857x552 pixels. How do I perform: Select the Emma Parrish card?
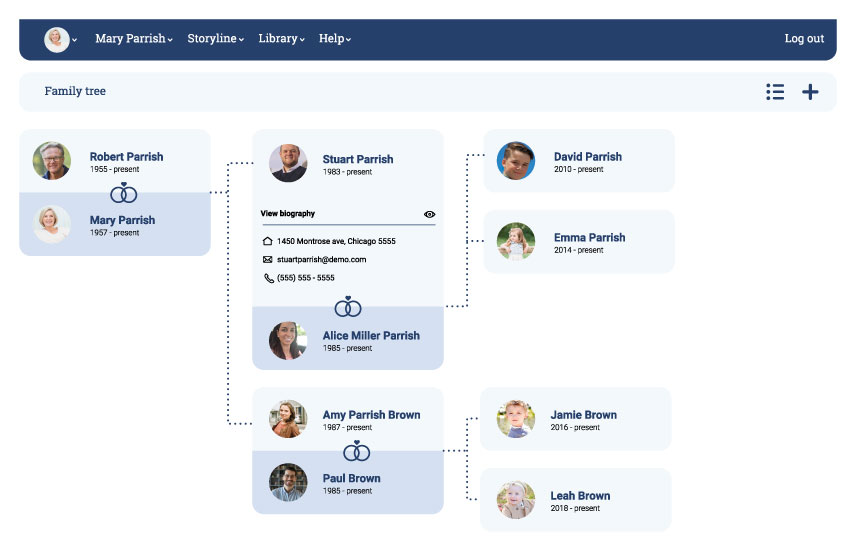579,242
